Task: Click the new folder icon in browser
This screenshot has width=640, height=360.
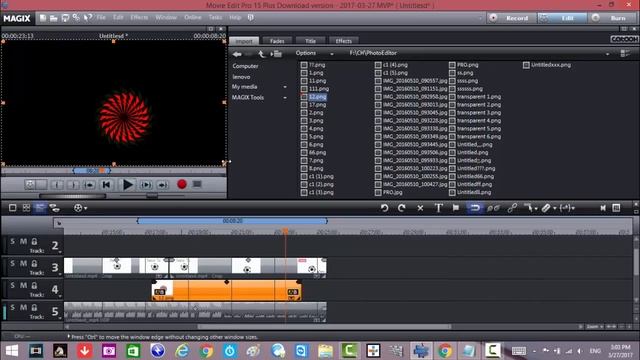Action: pyautogui.click(x=276, y=54)
